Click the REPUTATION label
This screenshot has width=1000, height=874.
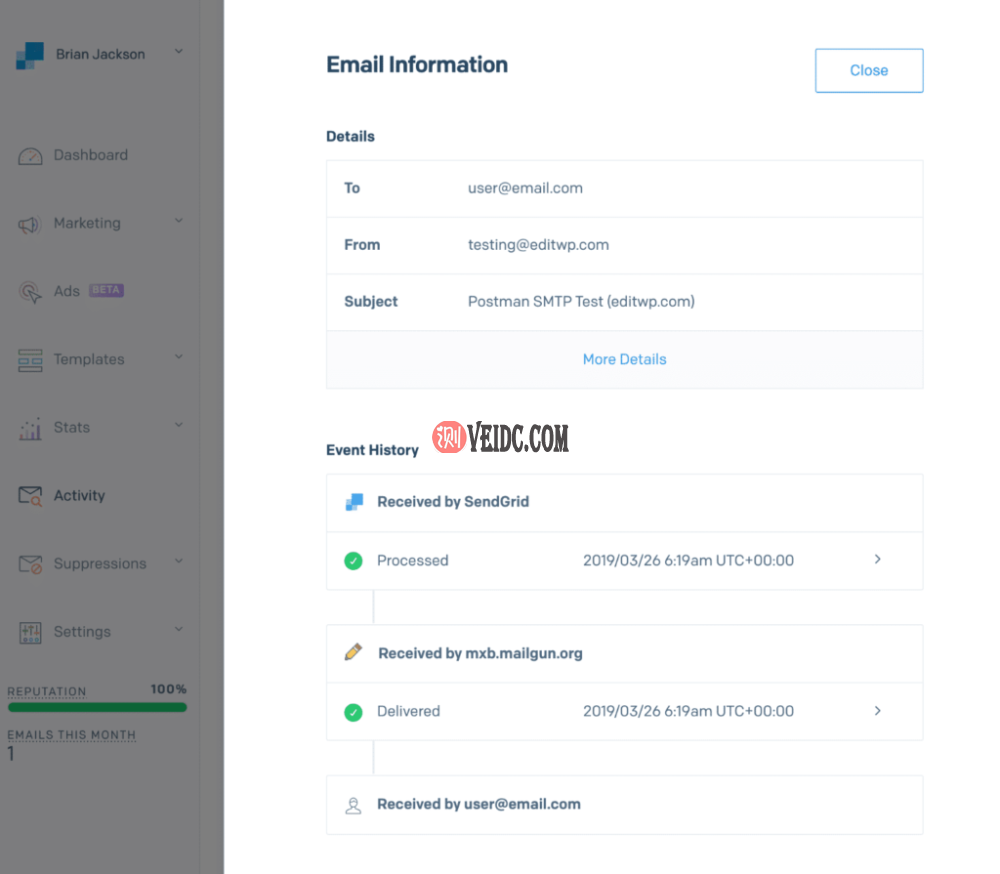(x=47, y=692)
